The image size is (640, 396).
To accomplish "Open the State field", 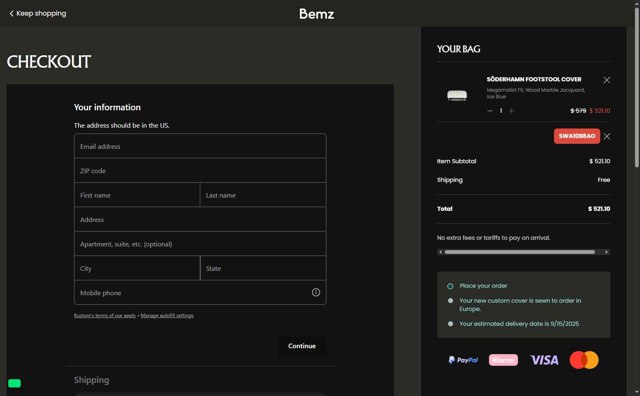I will click(263, 268).
